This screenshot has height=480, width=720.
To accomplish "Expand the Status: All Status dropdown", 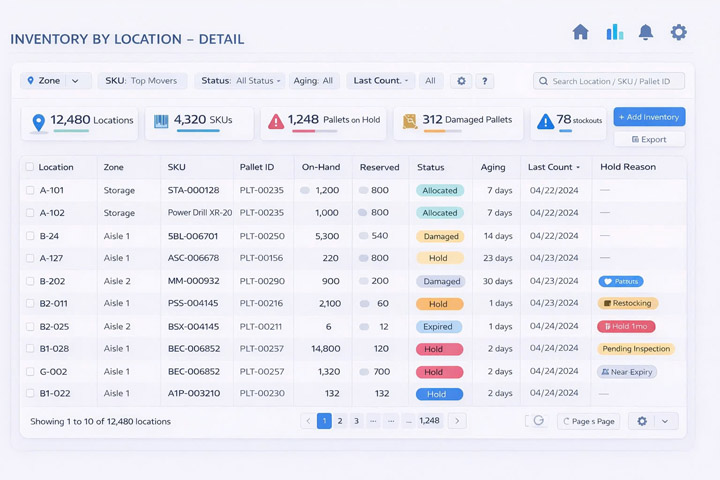I will click(x=240, y=81).
